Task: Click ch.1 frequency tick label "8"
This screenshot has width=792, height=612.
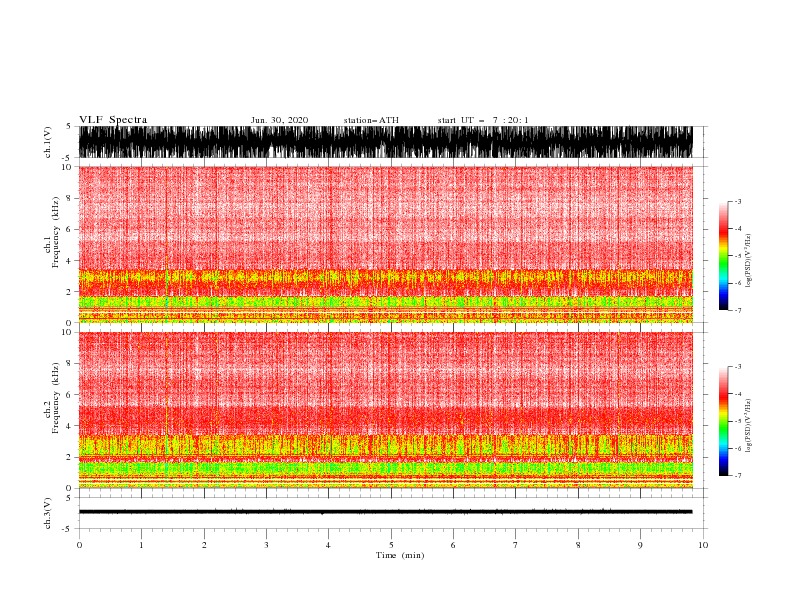Action: tap(69, 198)
